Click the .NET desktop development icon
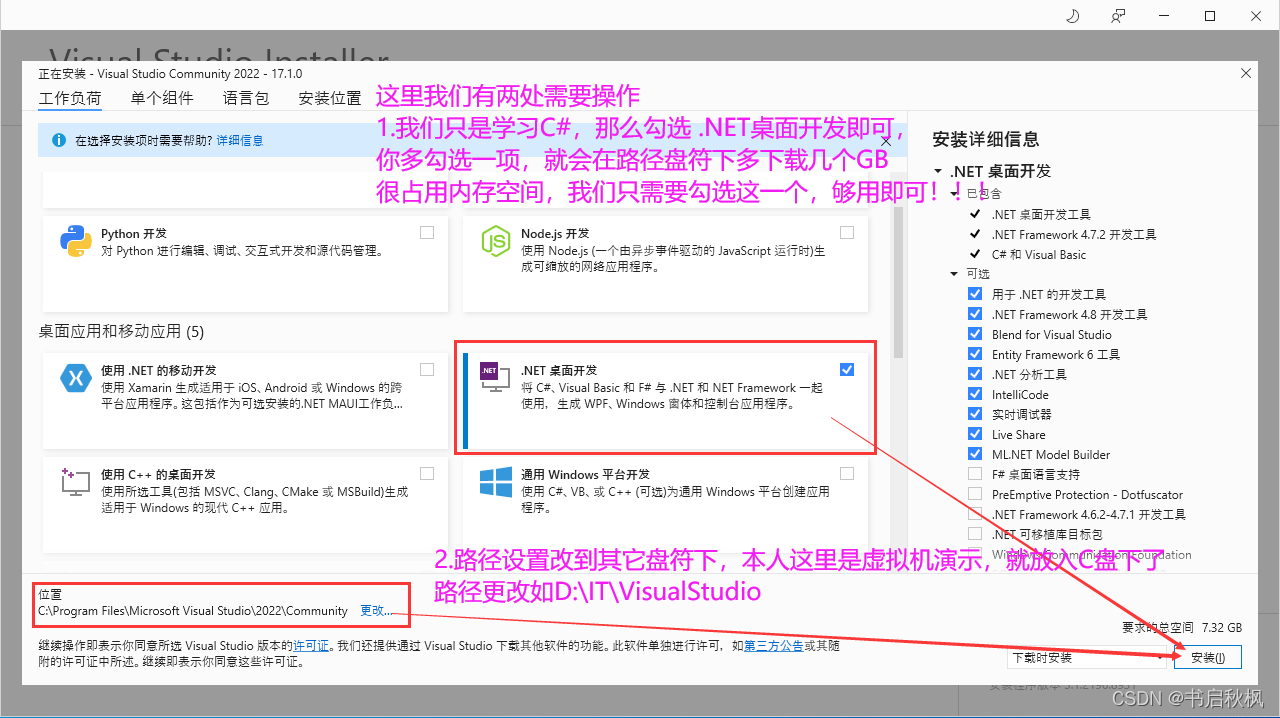1280x718 pixels. (493, 379)
